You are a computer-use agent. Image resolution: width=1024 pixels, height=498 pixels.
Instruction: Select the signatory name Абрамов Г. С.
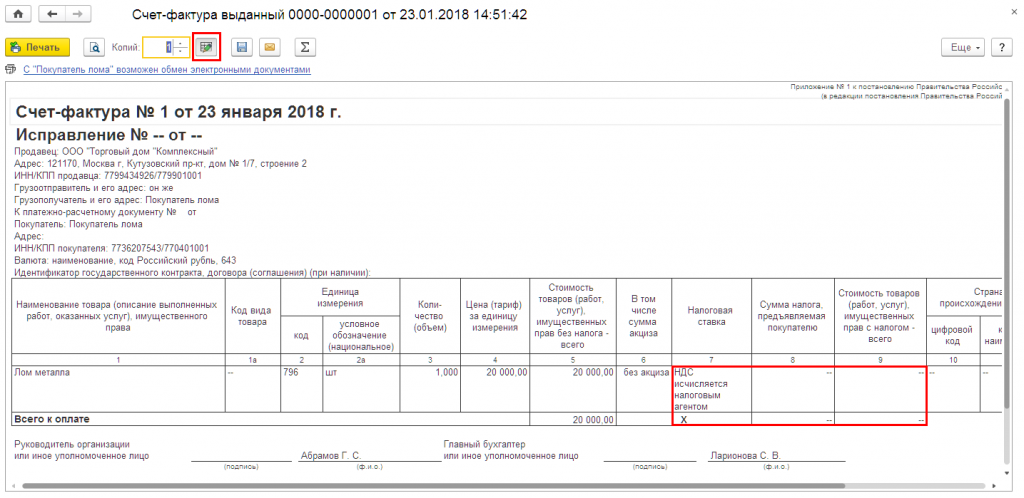pos(330,456)
